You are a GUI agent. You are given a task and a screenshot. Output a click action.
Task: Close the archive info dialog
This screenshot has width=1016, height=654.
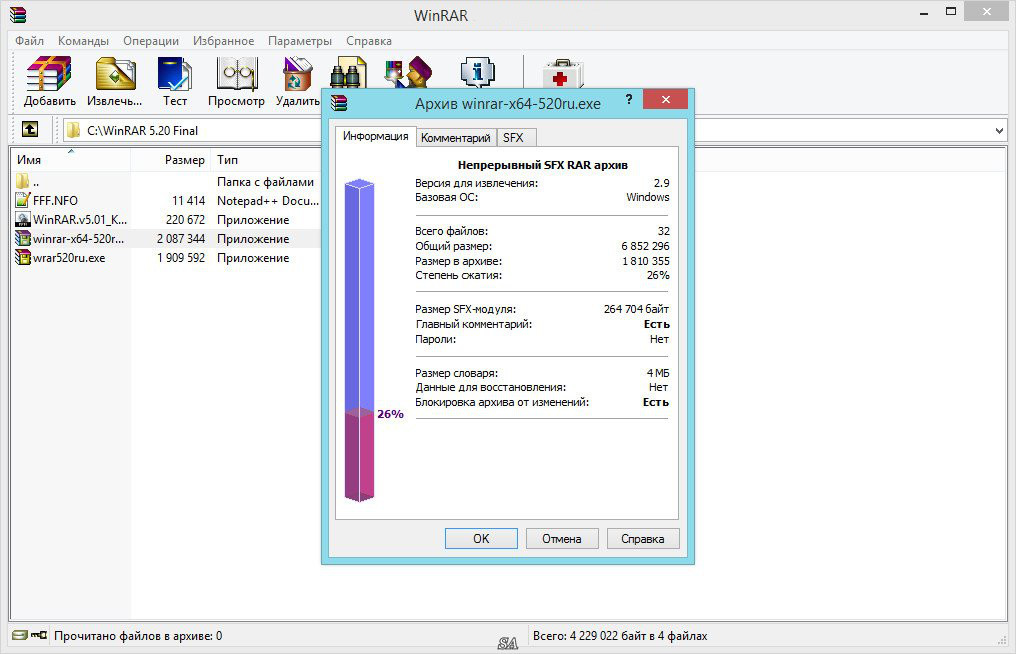pos(665,99)
